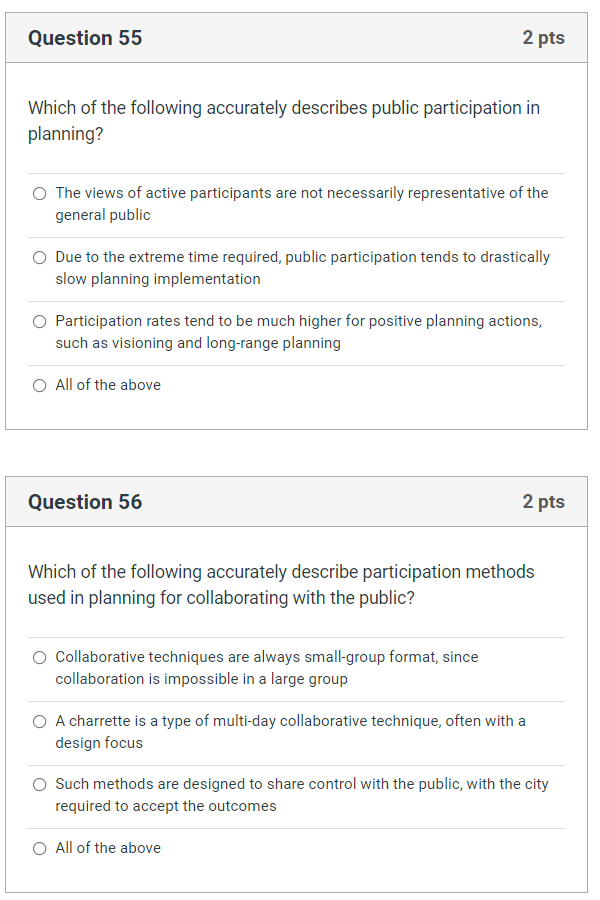Click the Question 56 header
The height and width of the screenshot is (900, 600).
click(x=84, y=501)
